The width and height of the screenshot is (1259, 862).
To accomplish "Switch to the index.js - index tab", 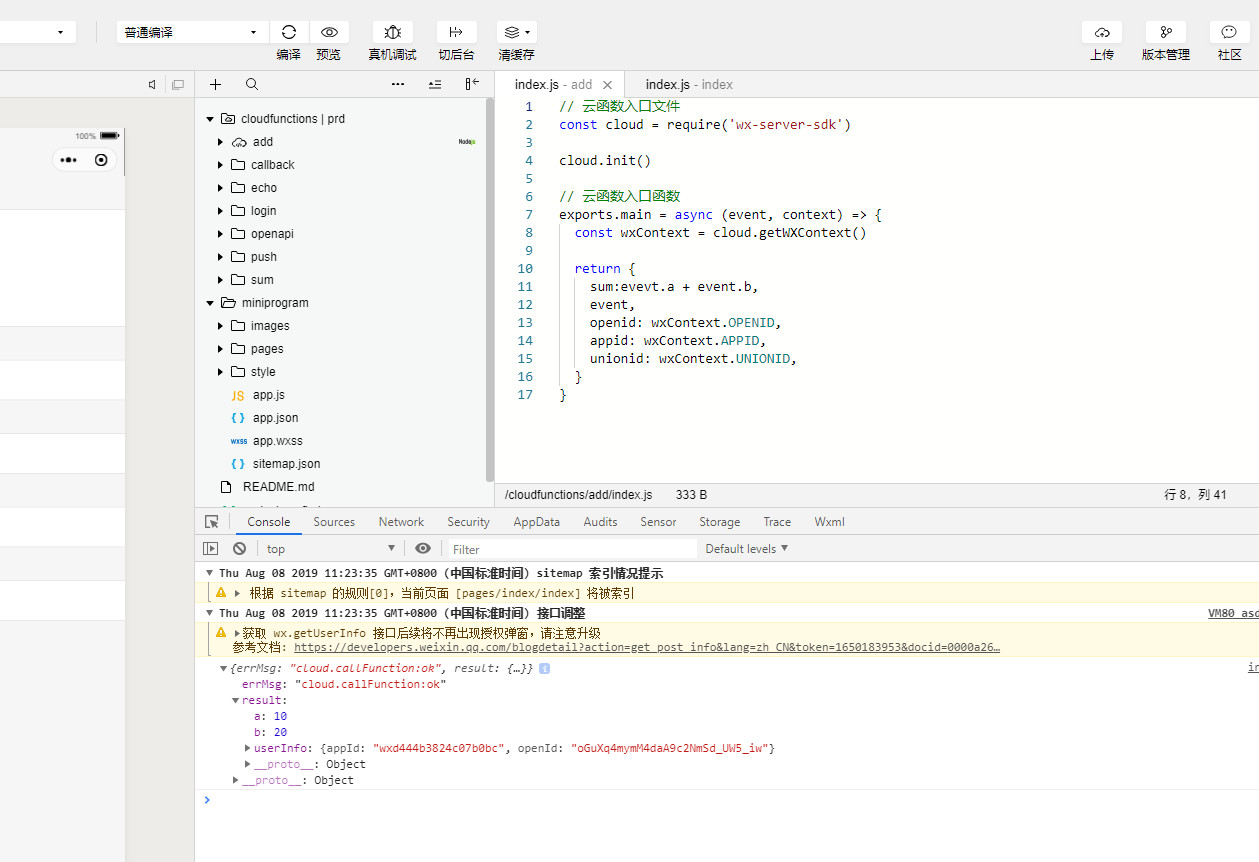I will [689, 85].
